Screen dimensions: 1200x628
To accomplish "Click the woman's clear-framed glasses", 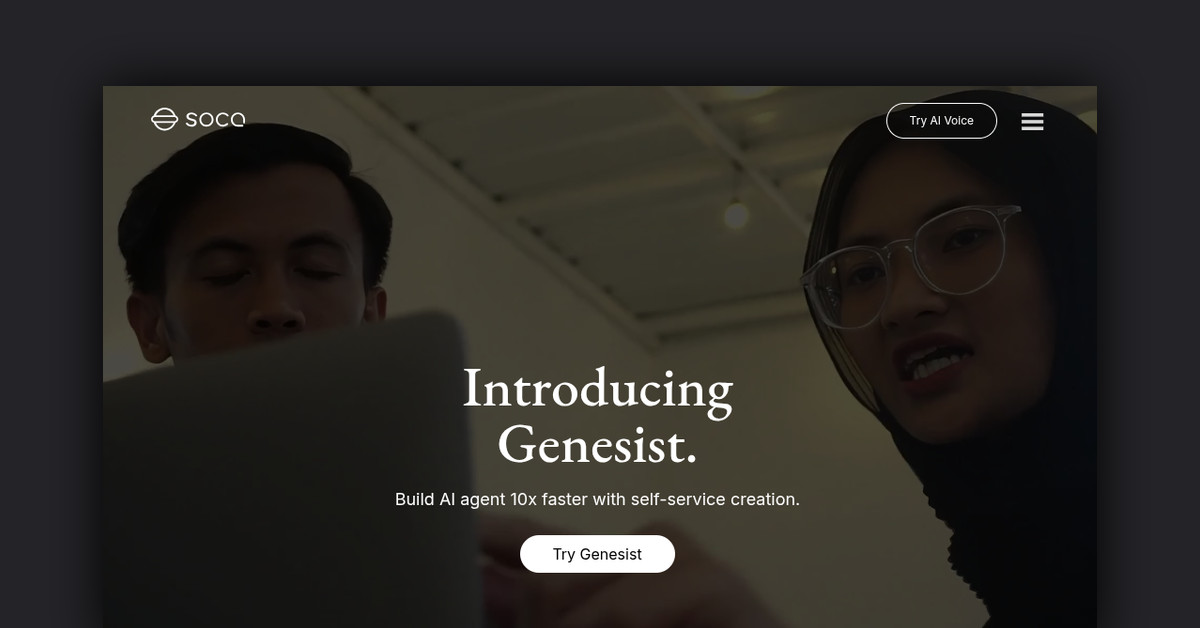I will [910, 265].
